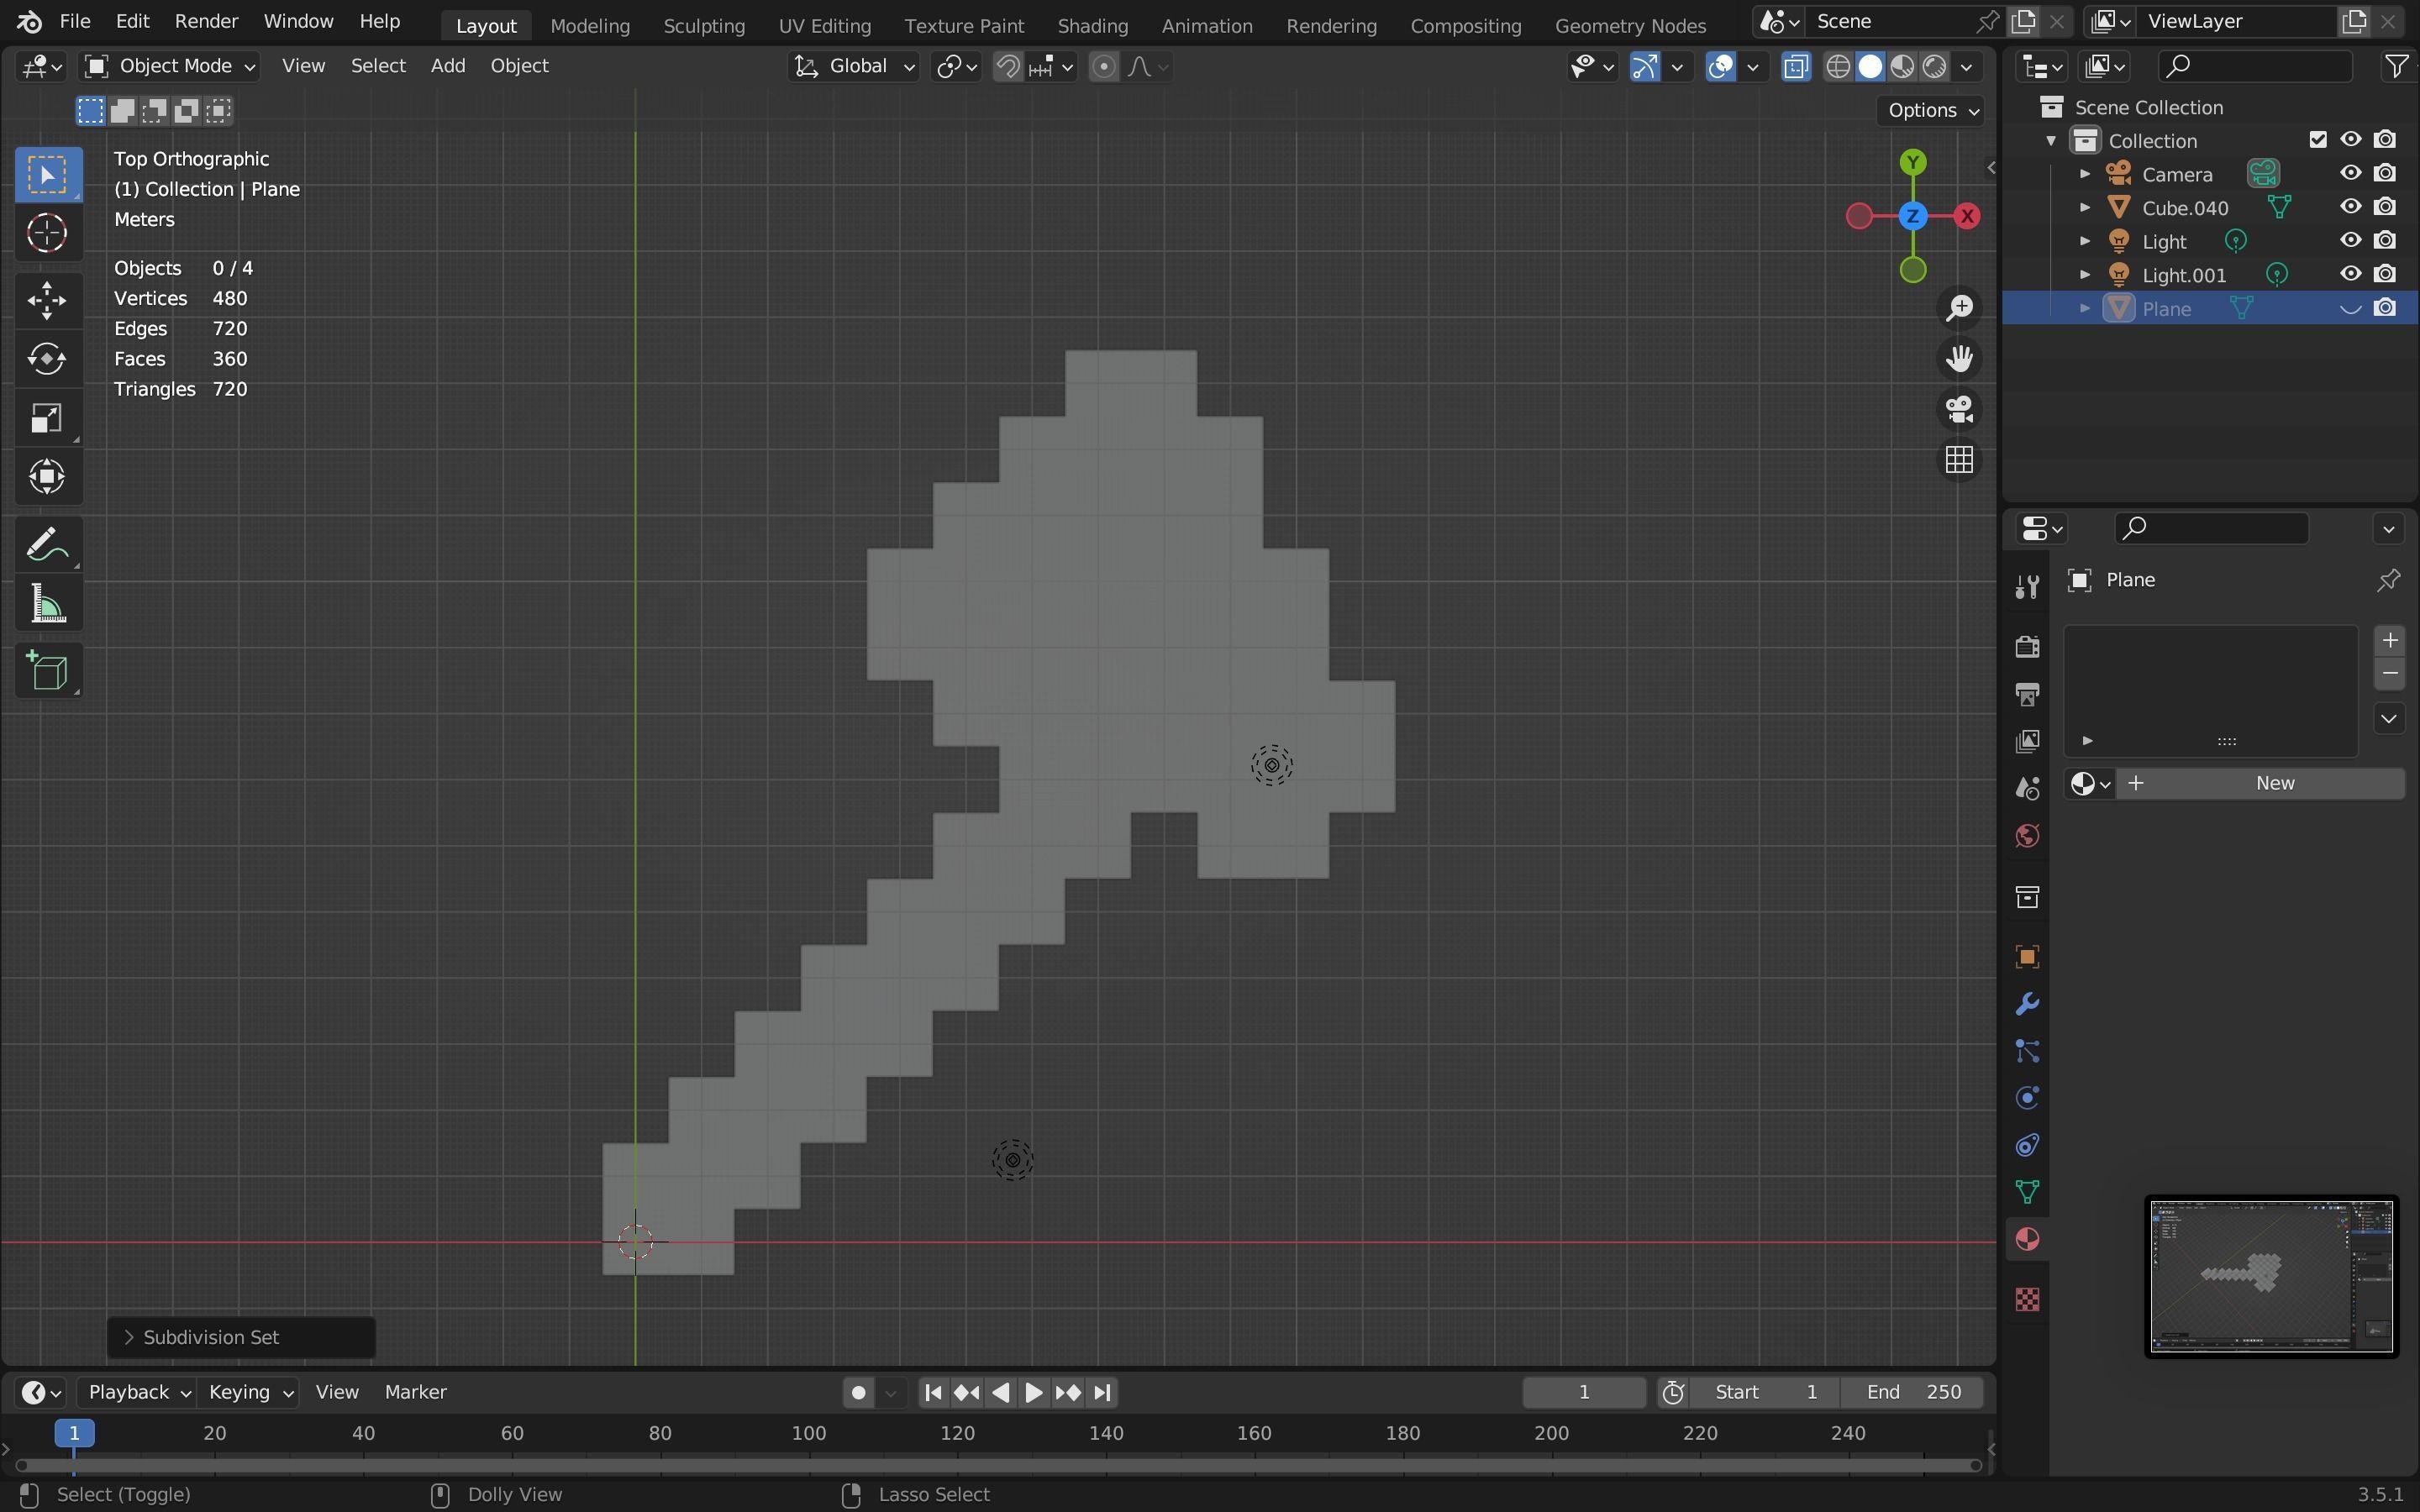
Task: Jump to the end frame button
Action: pyautogui.click(x=1102, y=1392)
